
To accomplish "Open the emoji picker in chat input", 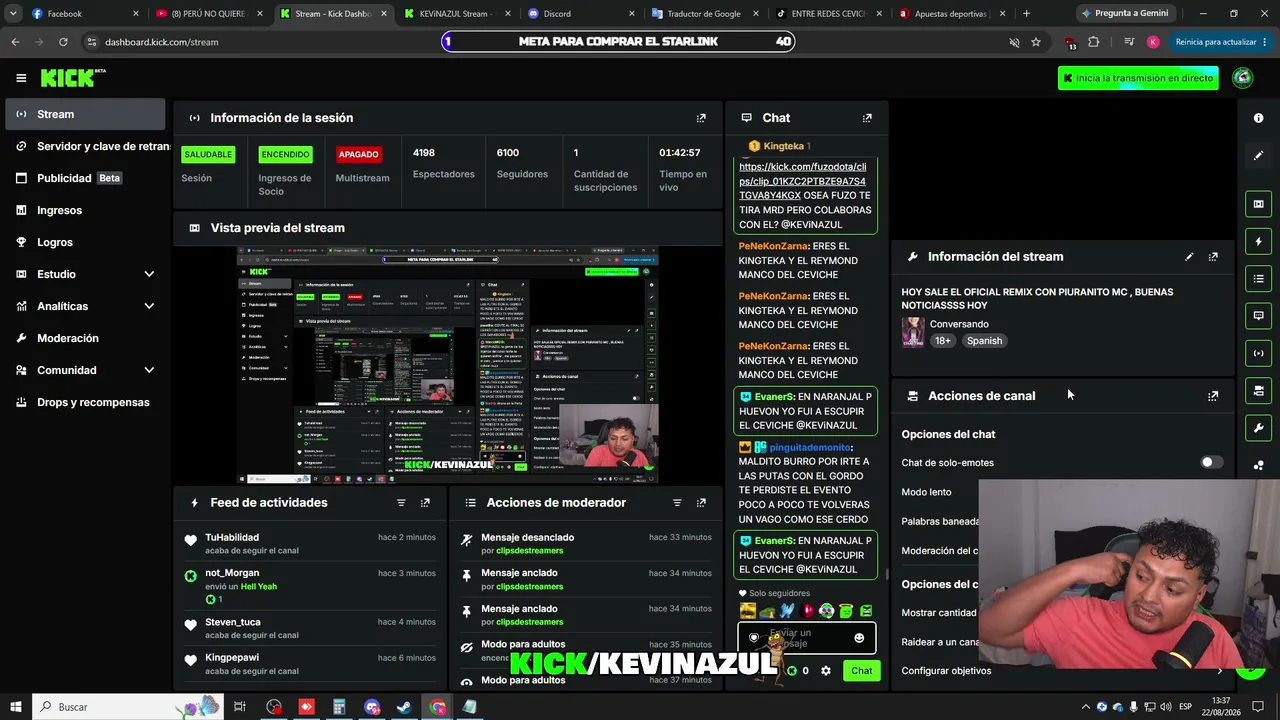I will (859, 638).
